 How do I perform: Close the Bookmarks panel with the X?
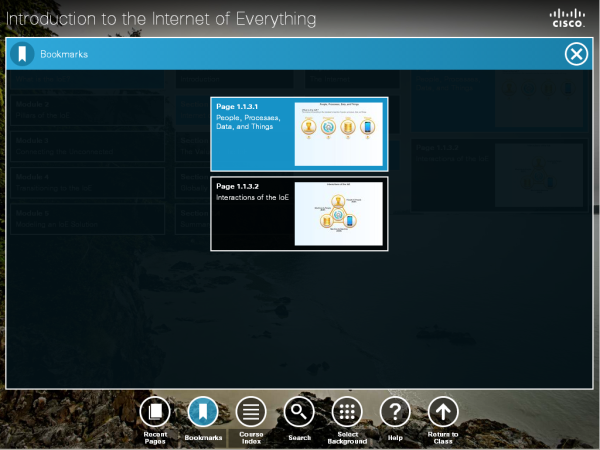(x=576, y=54)
